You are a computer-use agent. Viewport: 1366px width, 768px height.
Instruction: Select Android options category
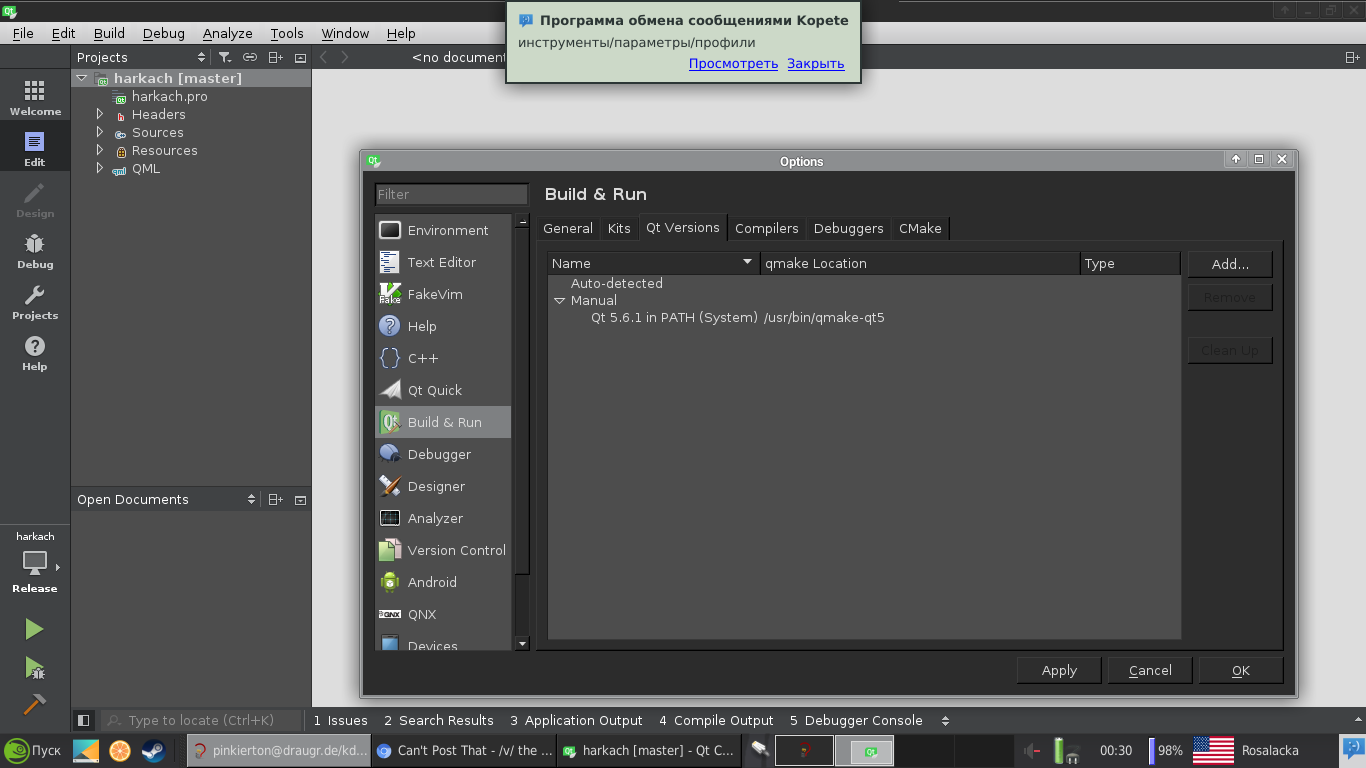443,582
